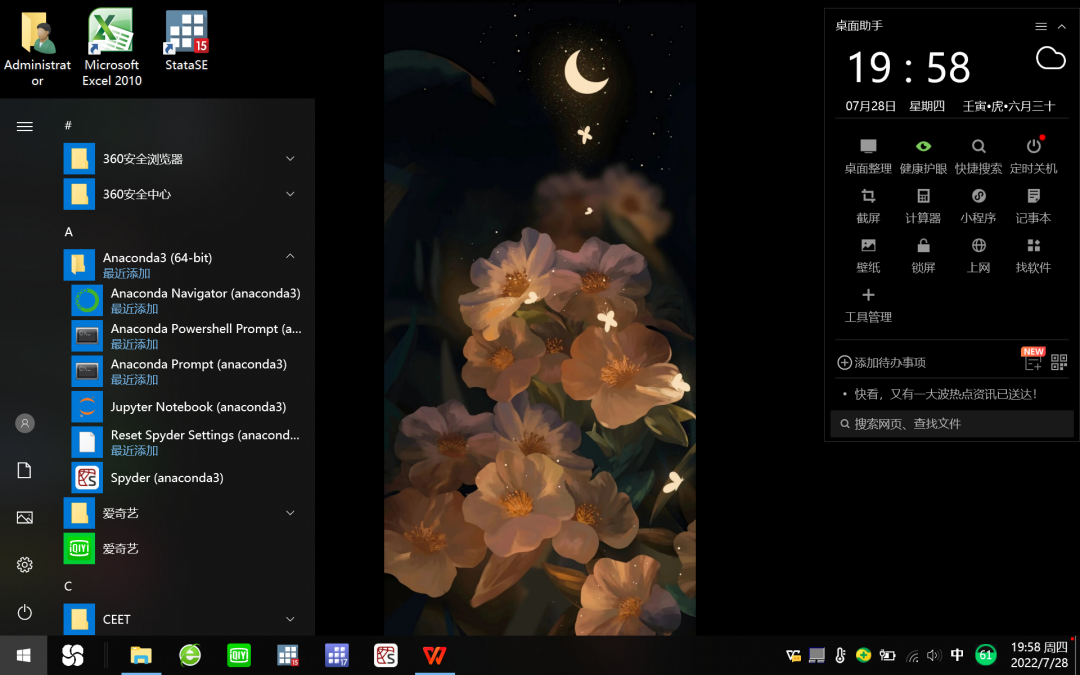The width and height of the screenshot is (1080, 675).
Task: Click 锁屏 lock screen tool
Action: [x=923, y=256]
